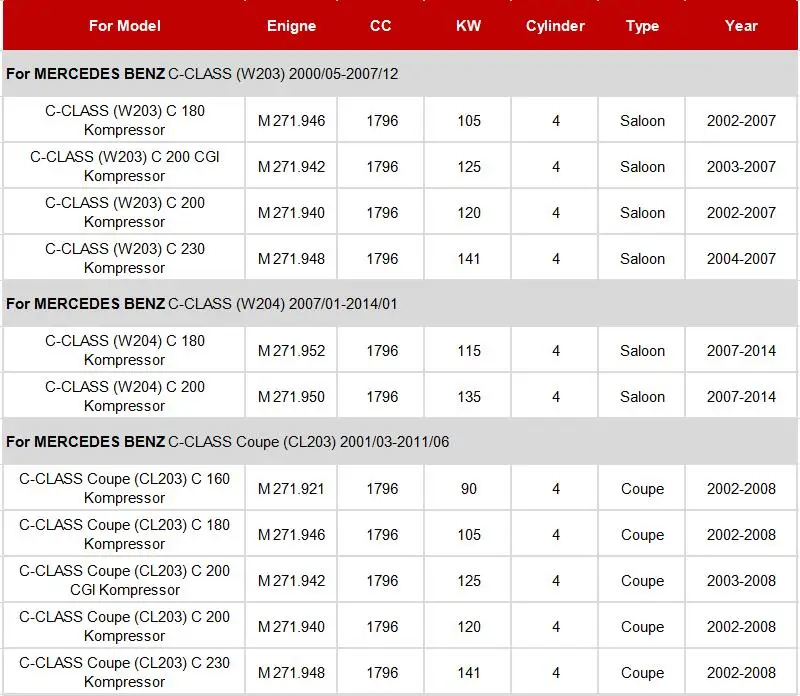
Task: Click 'C-CLASS Coupe (CL203) C 160 Kompressor' cell
Action: point(124,488)
